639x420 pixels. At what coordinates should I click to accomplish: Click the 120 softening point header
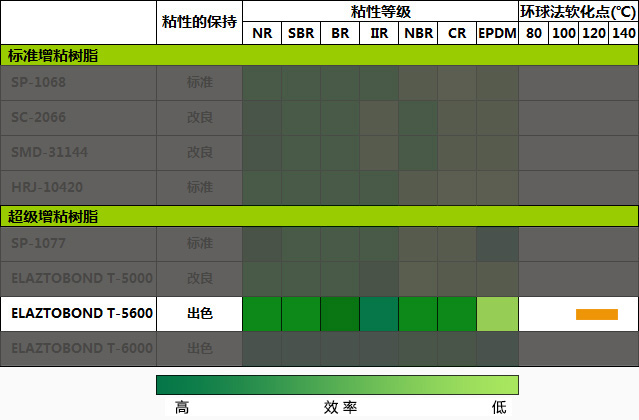click(594, 33)
